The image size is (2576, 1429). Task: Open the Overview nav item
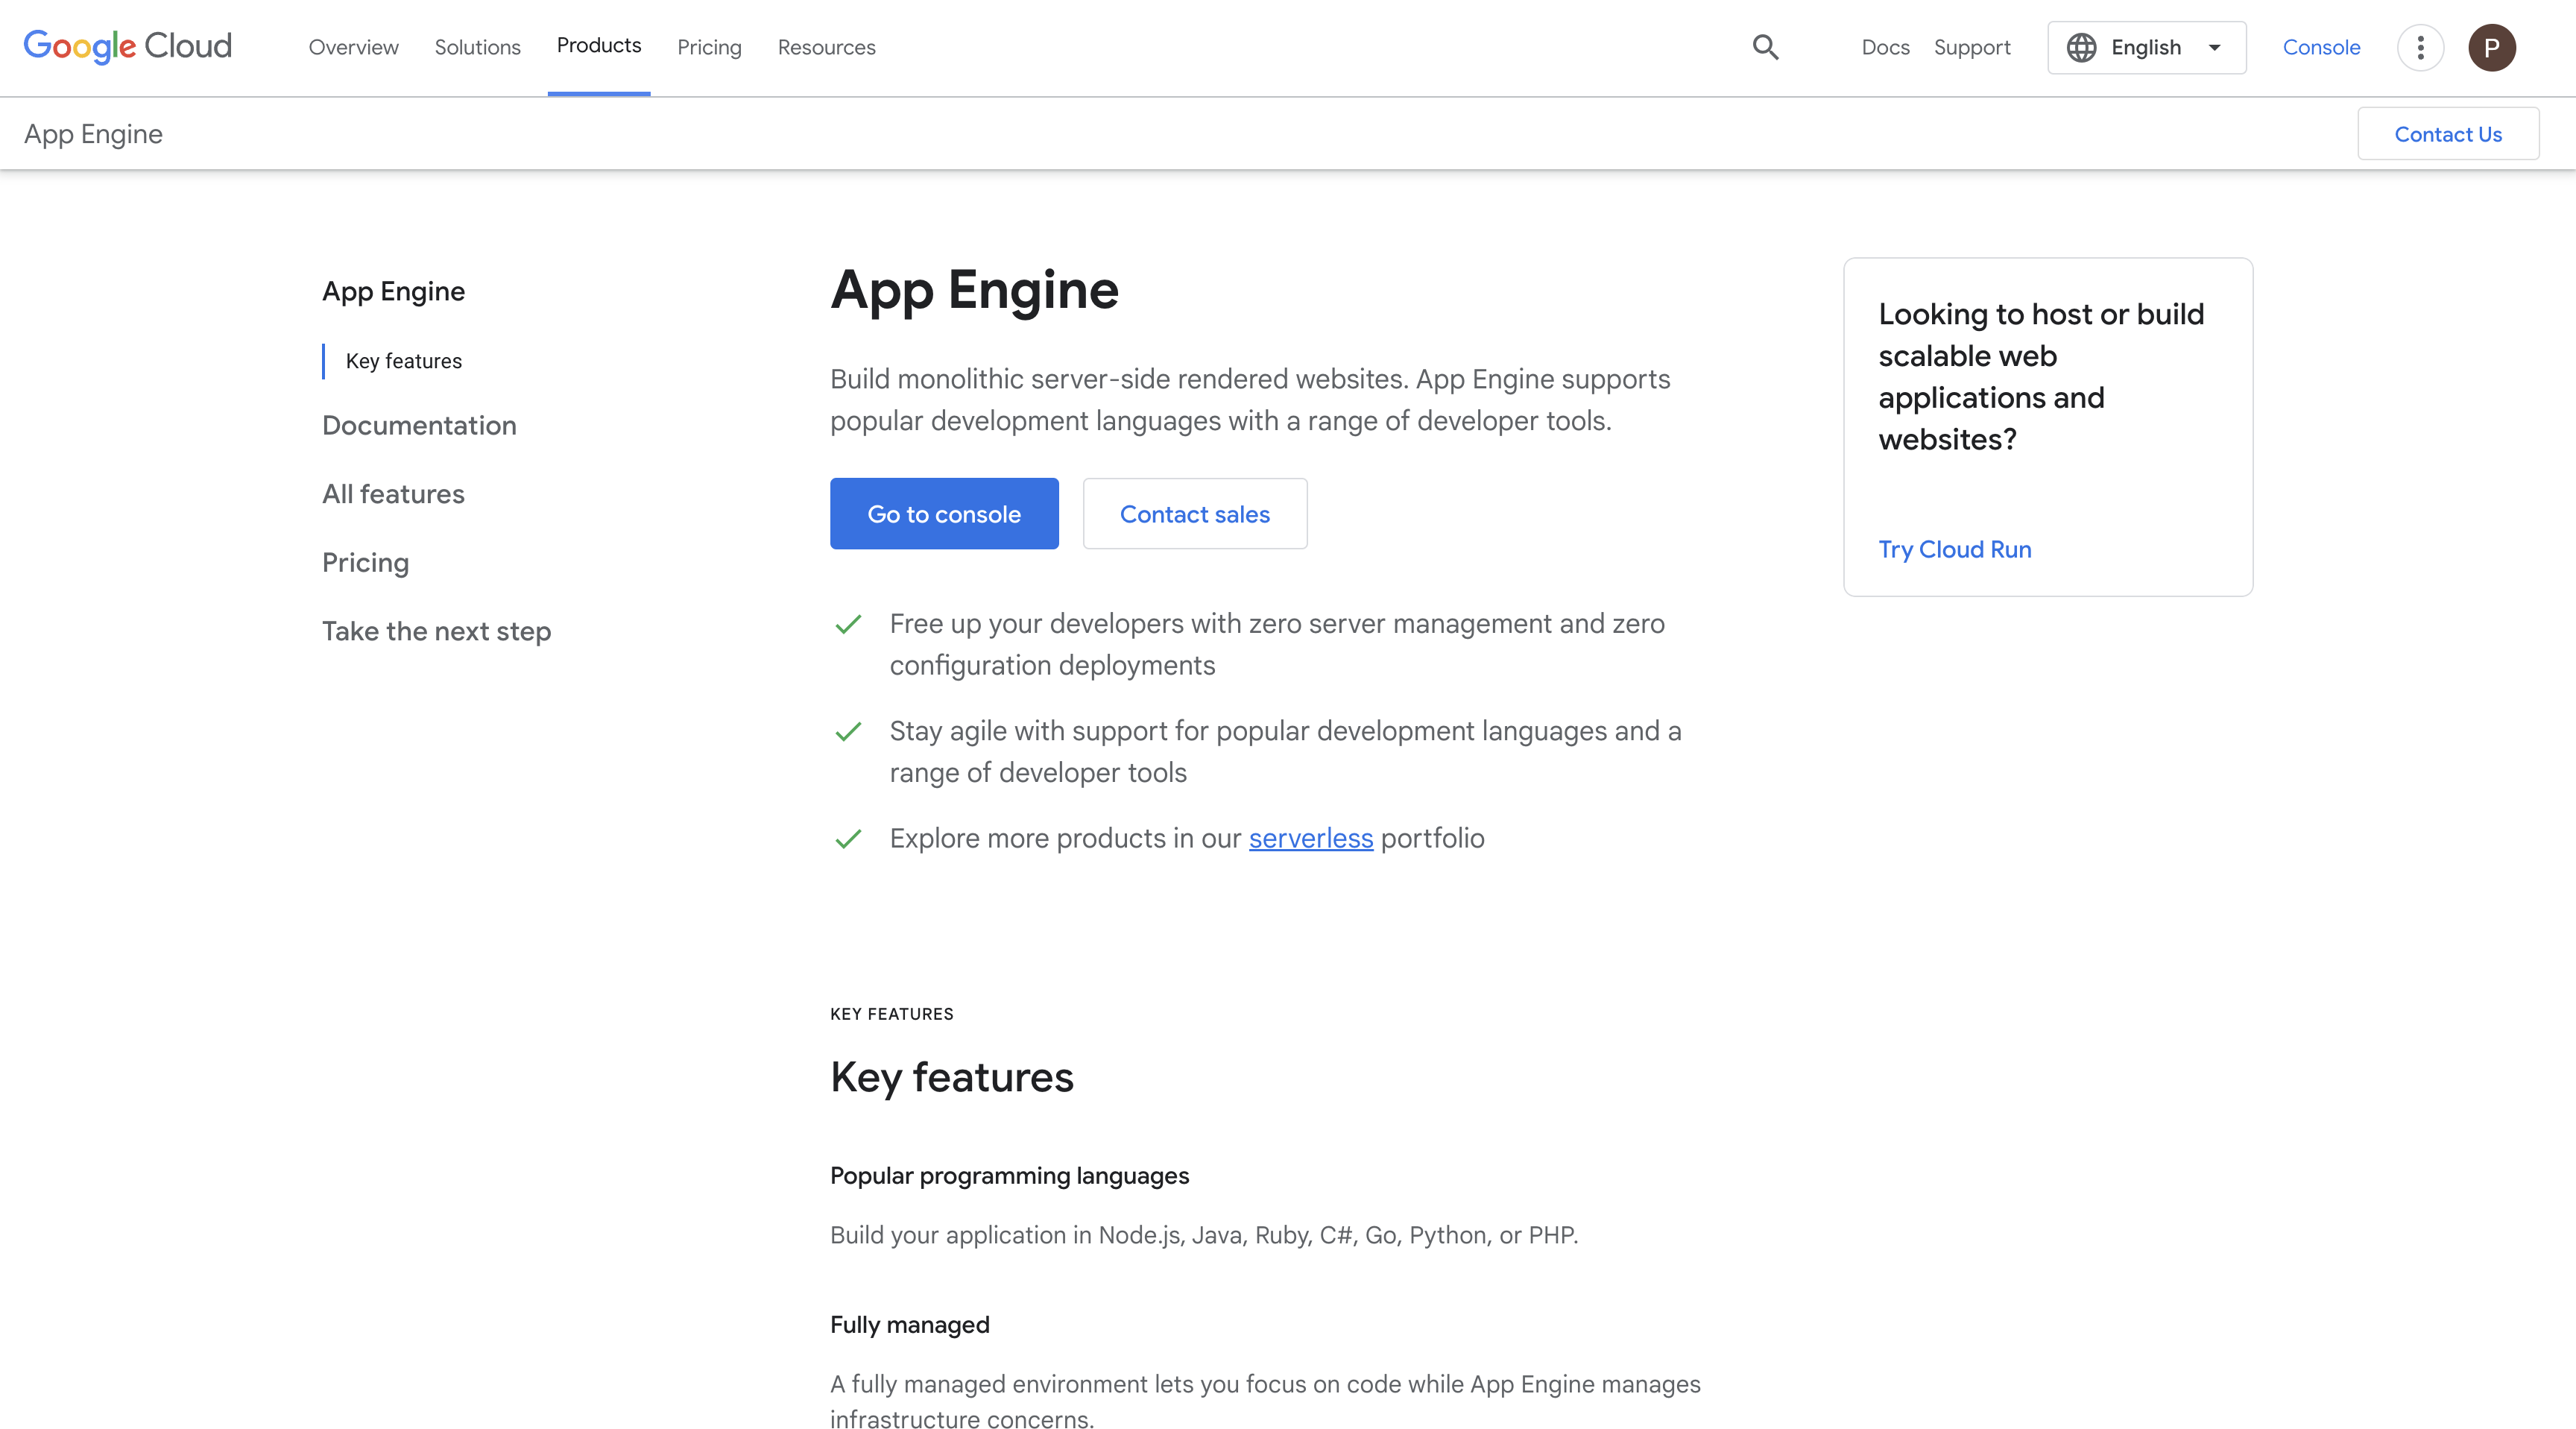click(353, 47)
